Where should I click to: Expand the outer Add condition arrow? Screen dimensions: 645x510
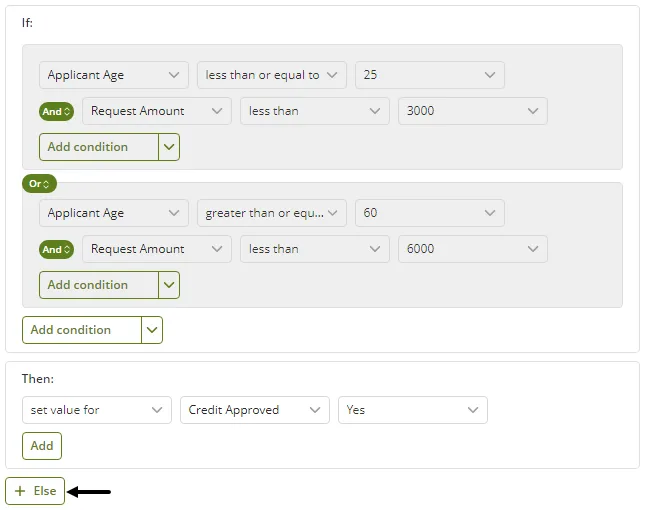pos(152,330)
